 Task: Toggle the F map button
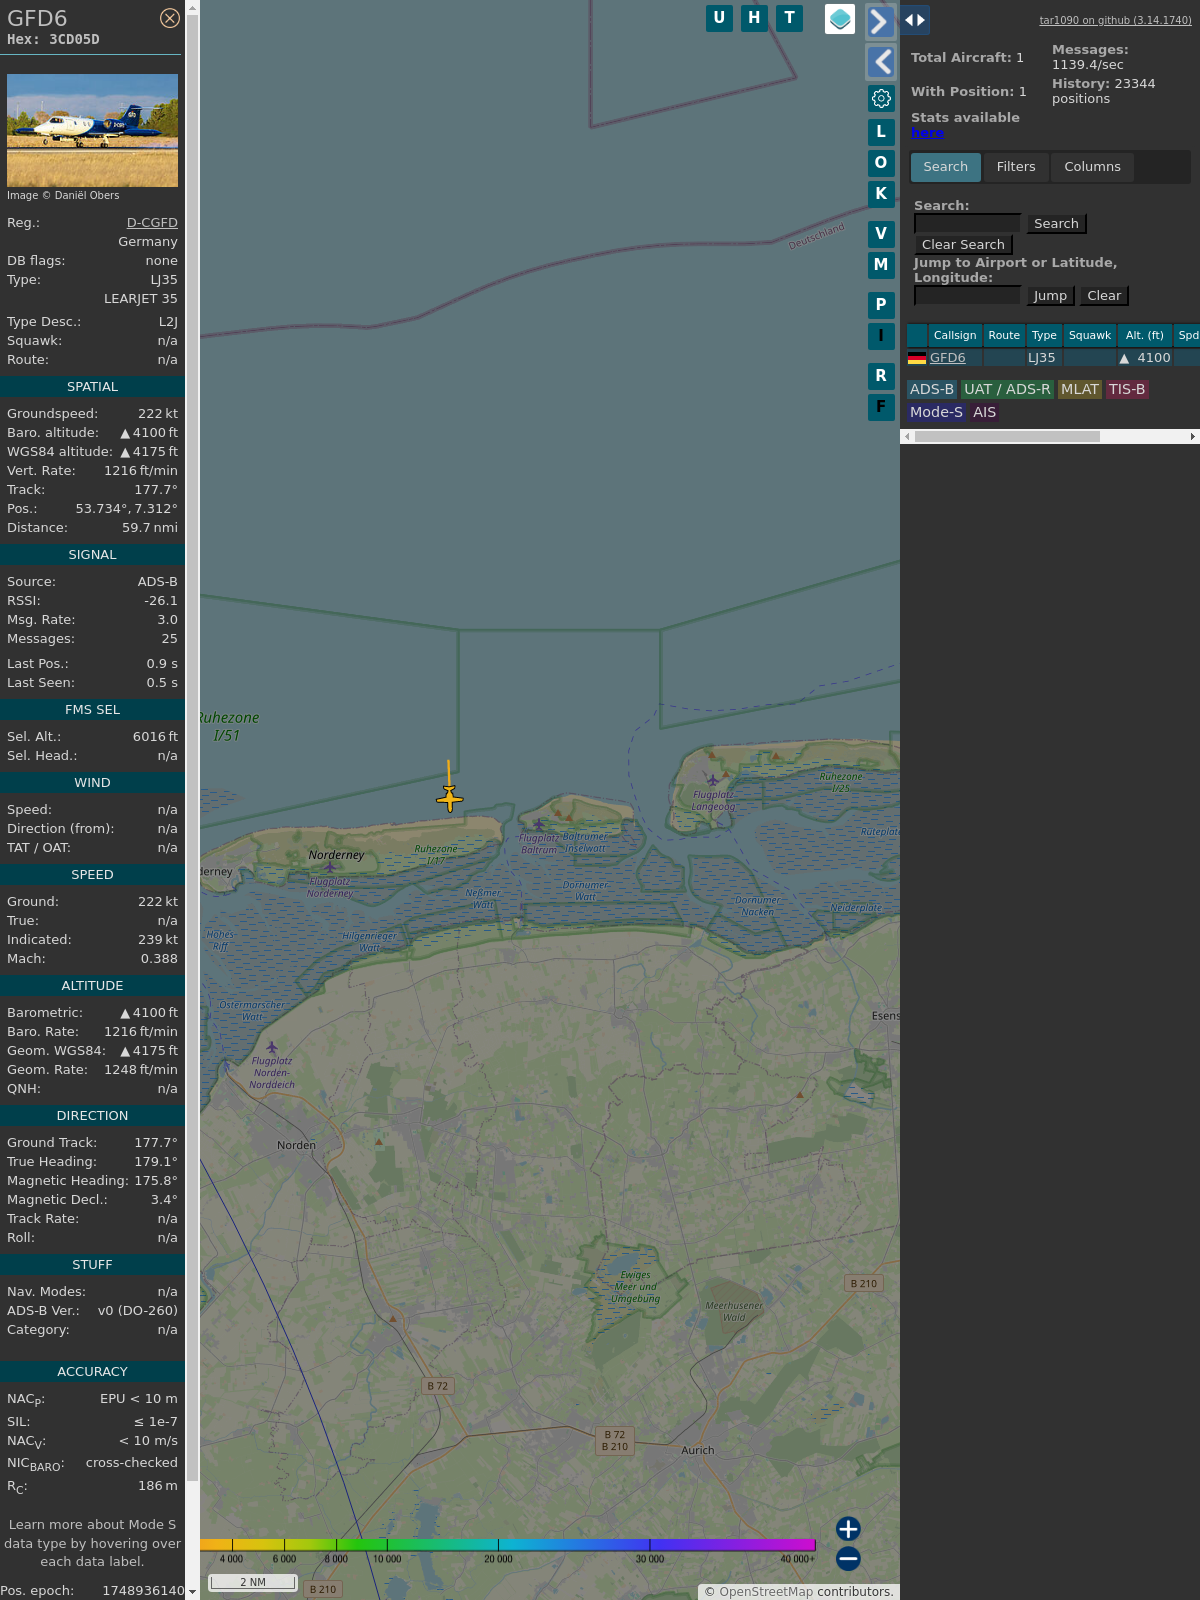(881, 407)
